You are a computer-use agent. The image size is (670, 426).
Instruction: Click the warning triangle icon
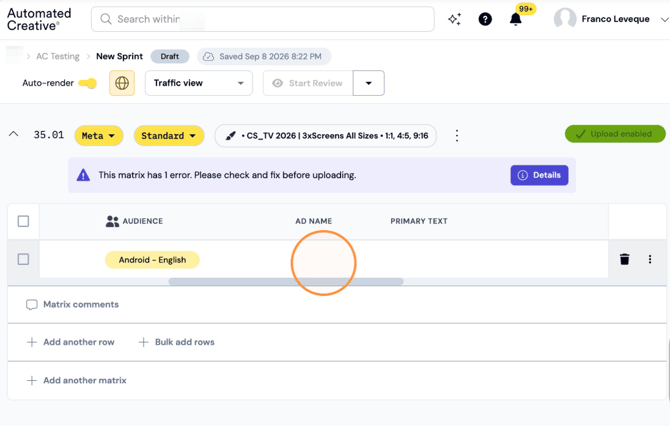coord(83,175)
